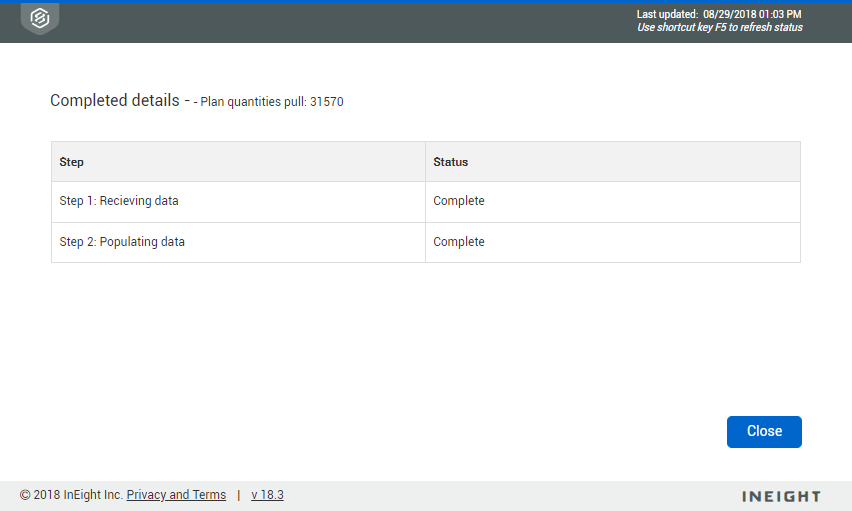Click the Status column header
This screenshot has height=511, width=852.
[x=450, y=162]
